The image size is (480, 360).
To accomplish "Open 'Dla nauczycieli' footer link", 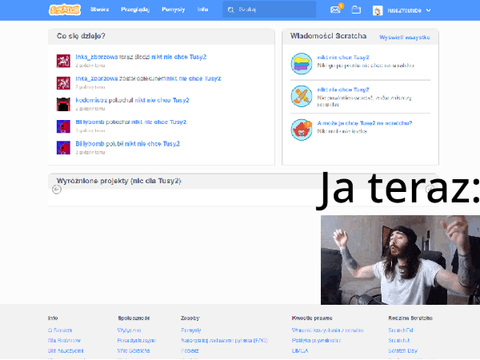I will pos(66,351).
